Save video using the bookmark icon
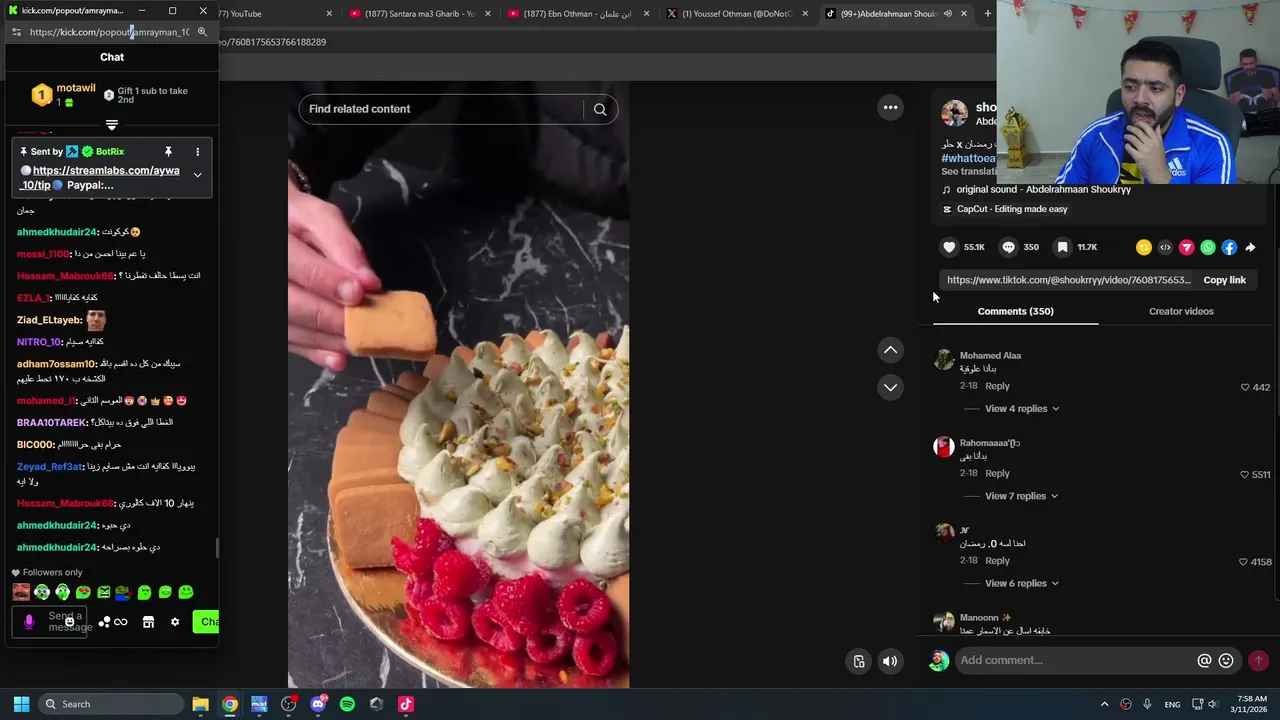 [x=1062, y=247]
